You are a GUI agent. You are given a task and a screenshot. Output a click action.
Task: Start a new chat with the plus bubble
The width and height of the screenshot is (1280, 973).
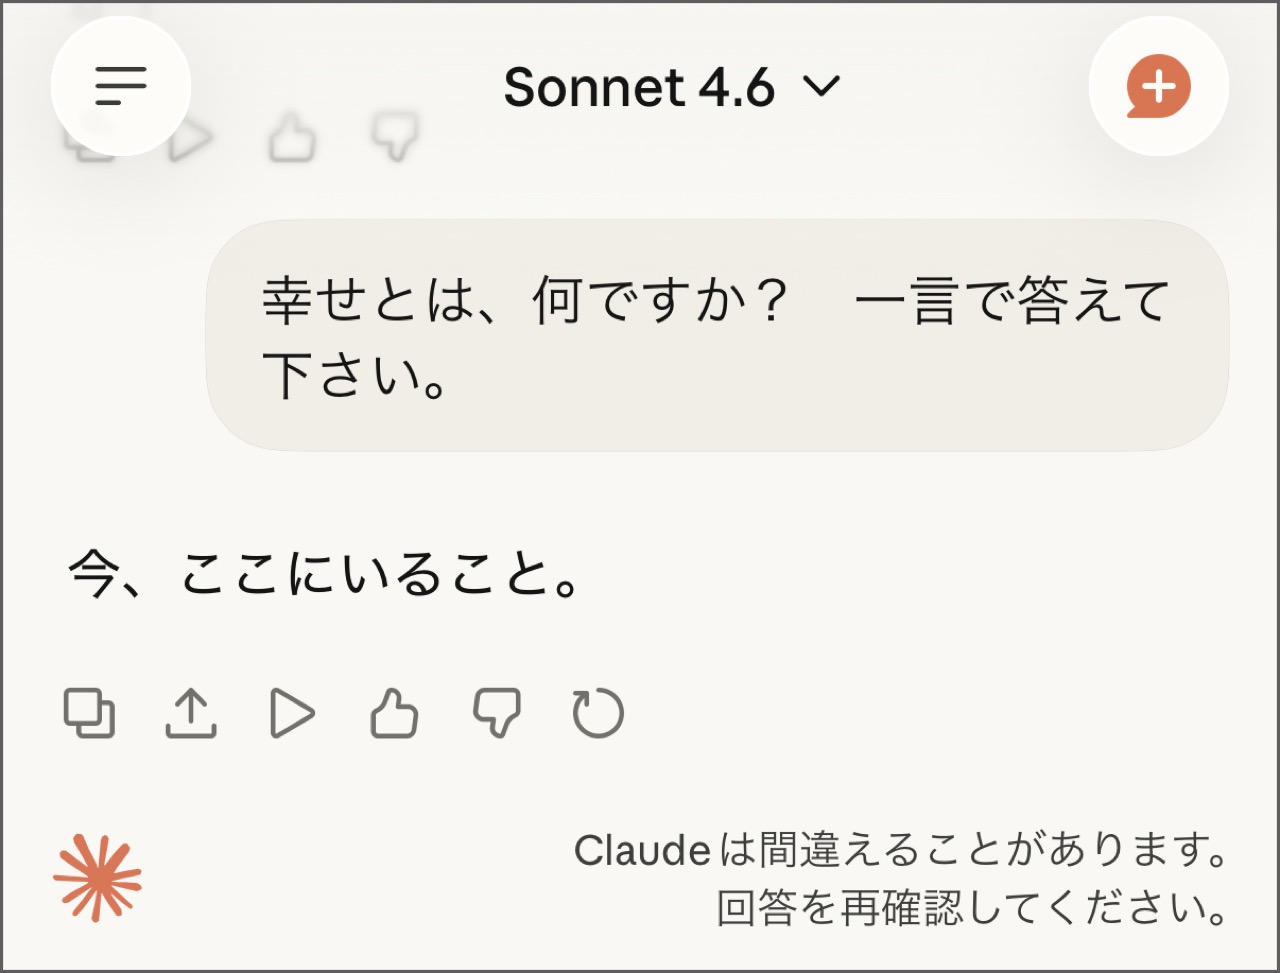(x=1158, y=87)
